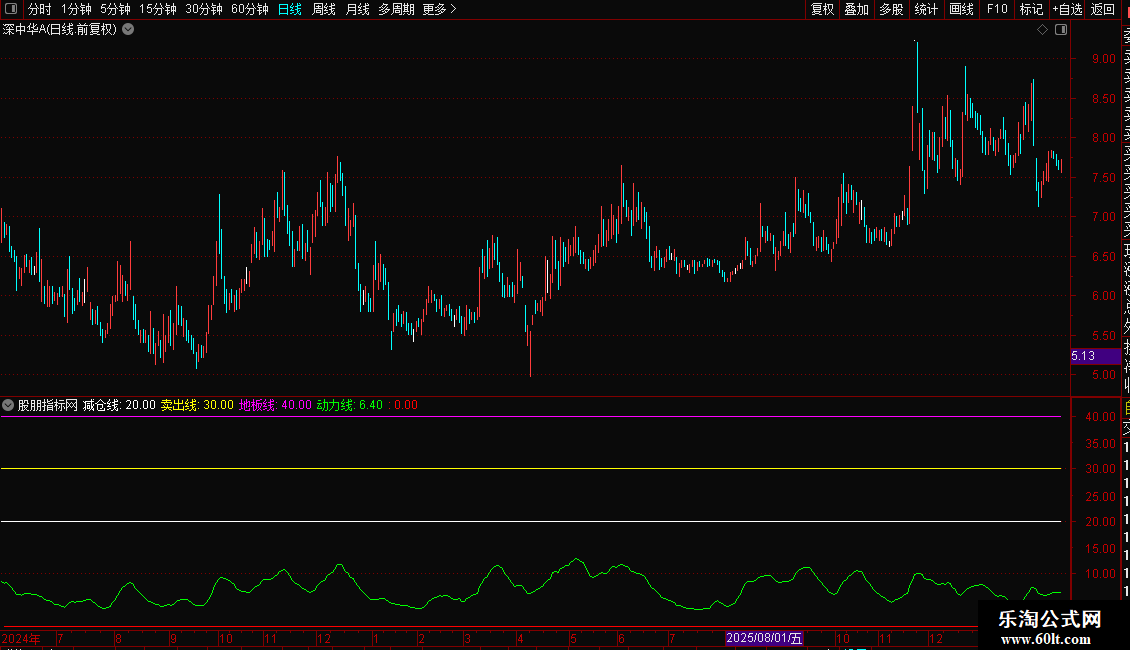Image resolution: width=1130 pixels, height=650 pixels.
Task: Click the 返回 back button
Action: (1103, 9)
